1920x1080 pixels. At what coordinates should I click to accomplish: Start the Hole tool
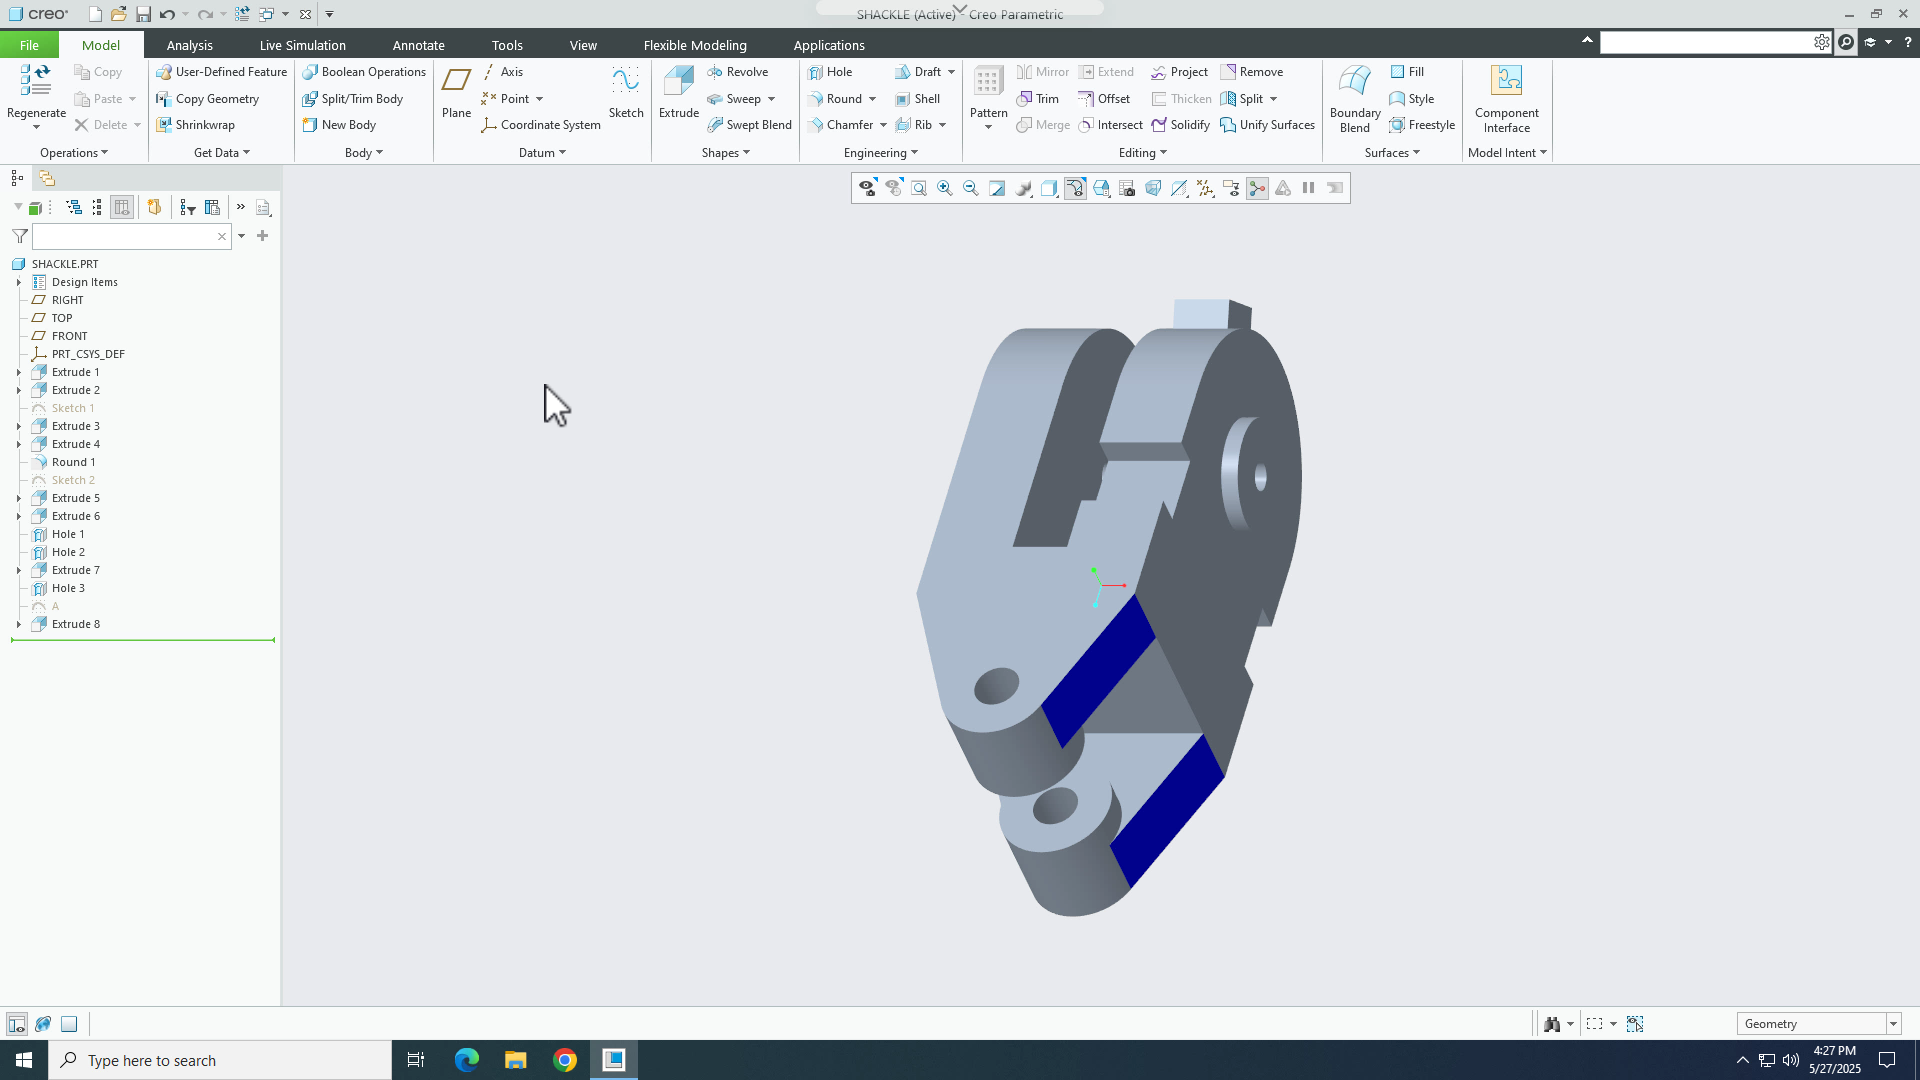(x=833, y=71)
